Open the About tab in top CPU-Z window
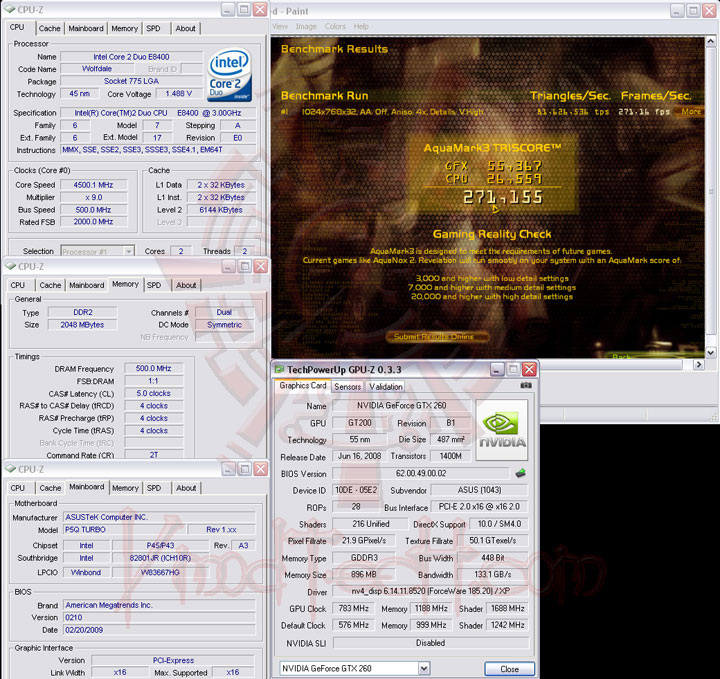 186,28
